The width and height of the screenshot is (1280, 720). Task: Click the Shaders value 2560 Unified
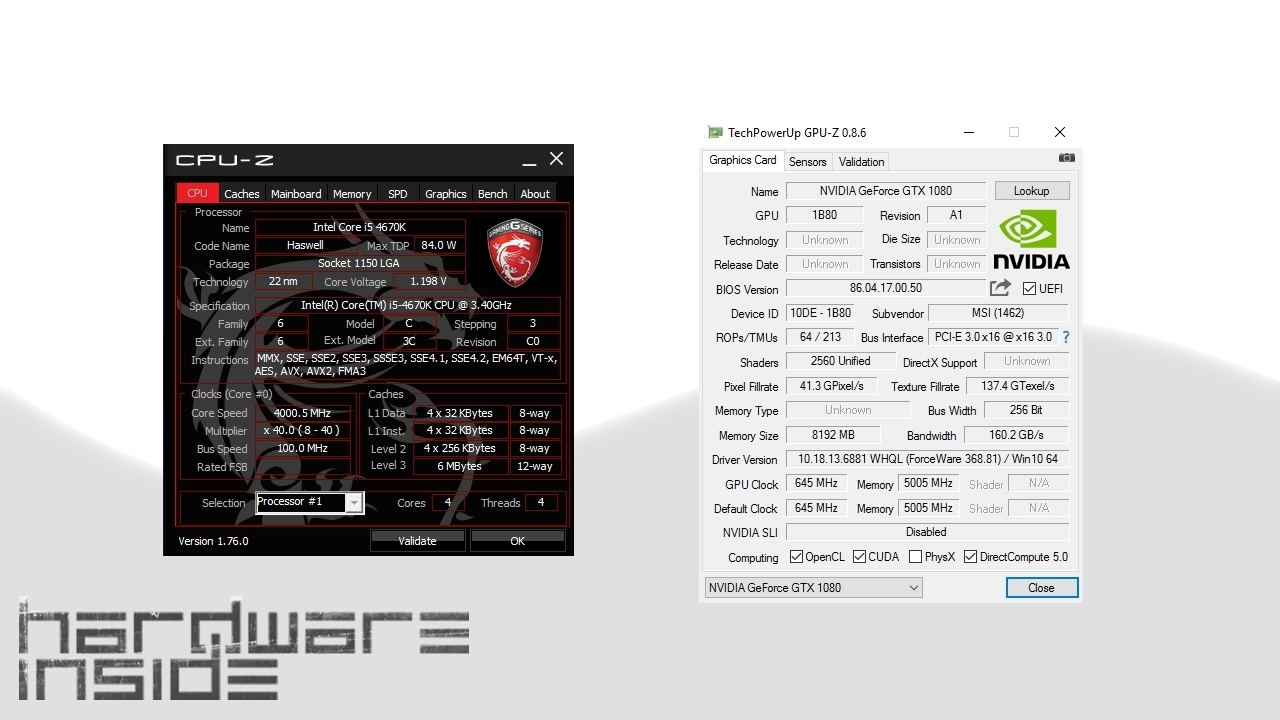click(840, 361)
